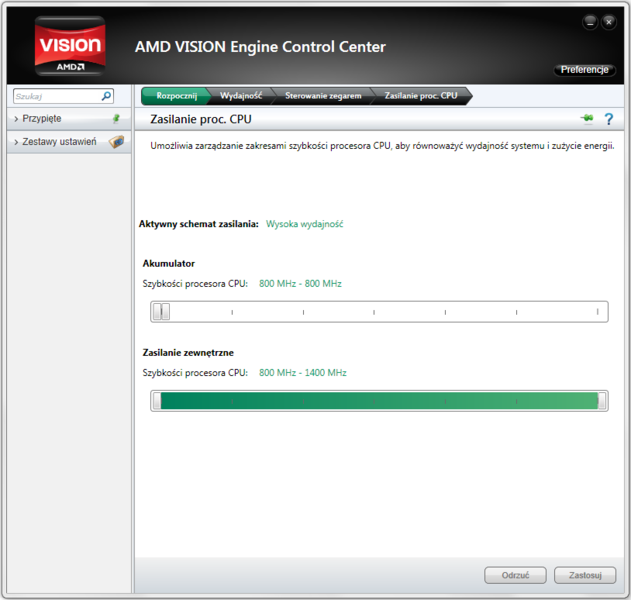Click Wysoka wydajność power scheme link
631x600 pixels.
[305, 224]
